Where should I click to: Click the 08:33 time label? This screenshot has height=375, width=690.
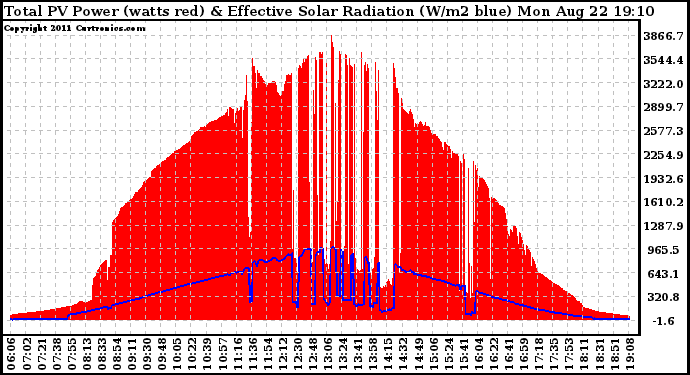pyautogui.click(x=101, y=354)
